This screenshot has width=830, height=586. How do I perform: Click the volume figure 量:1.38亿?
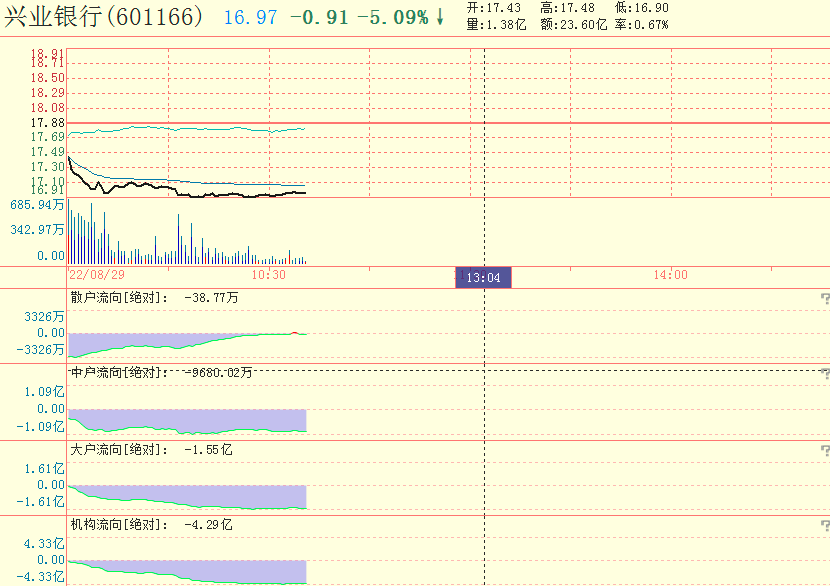pos(497,24)
